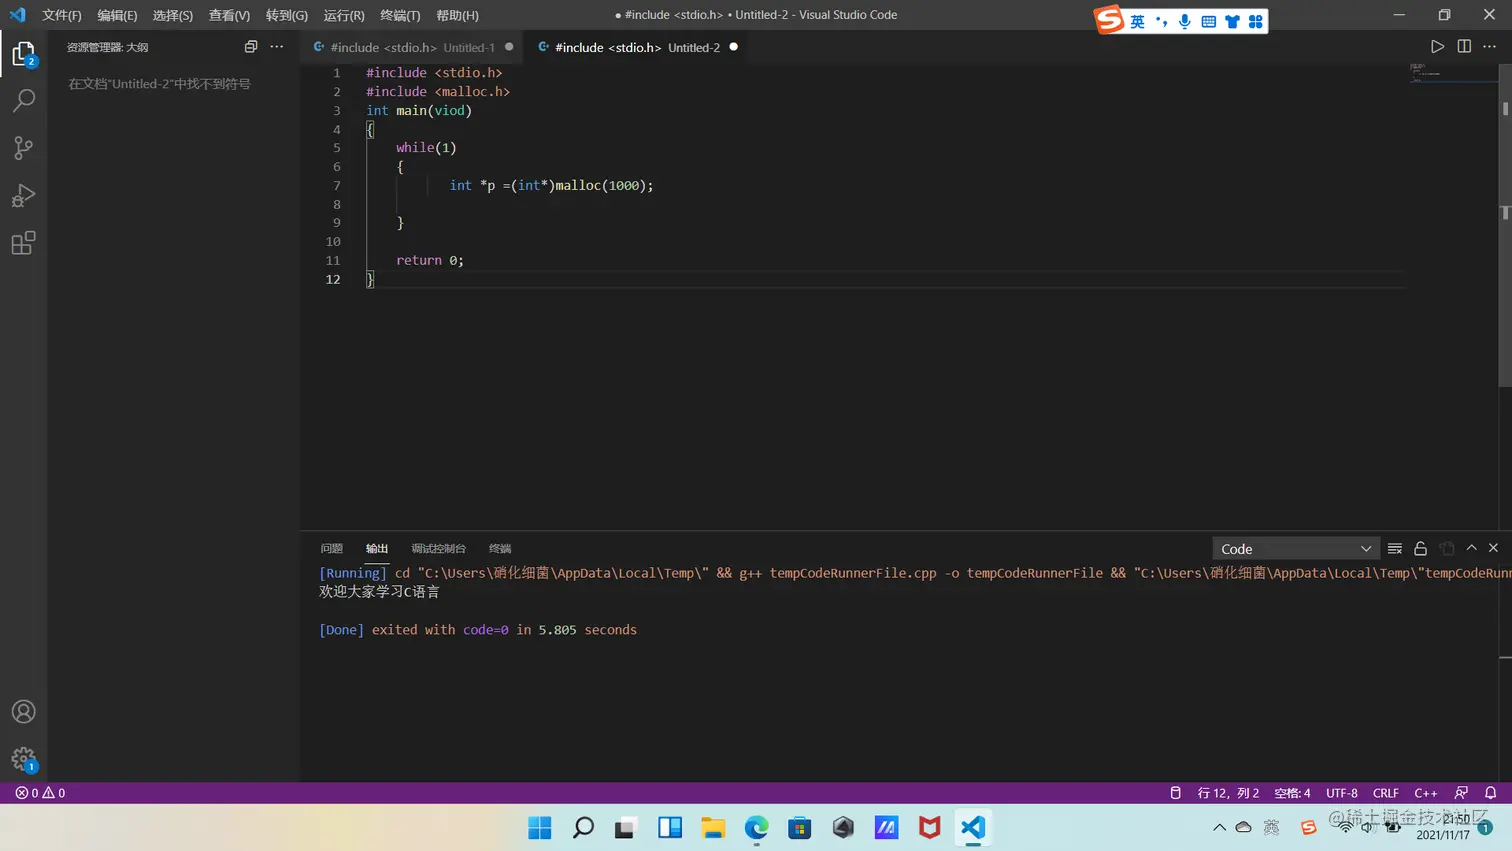Switch to the 输出 panel tab

377,549
